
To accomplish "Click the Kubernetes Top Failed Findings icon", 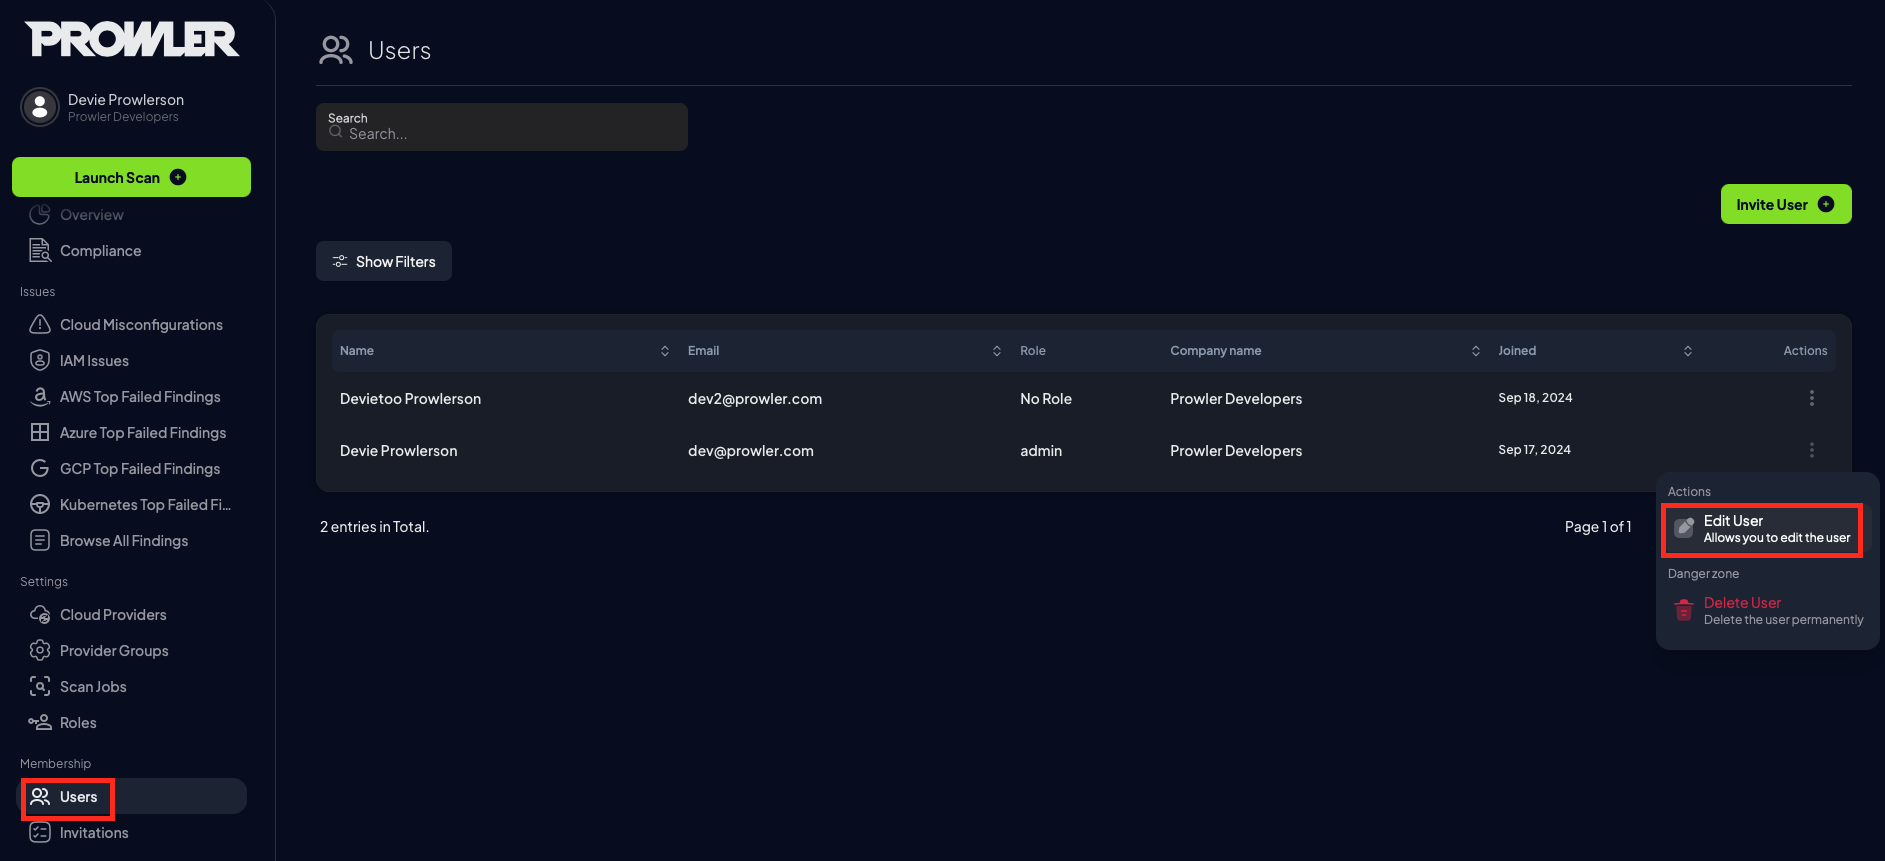I will [x=40, y=504].
